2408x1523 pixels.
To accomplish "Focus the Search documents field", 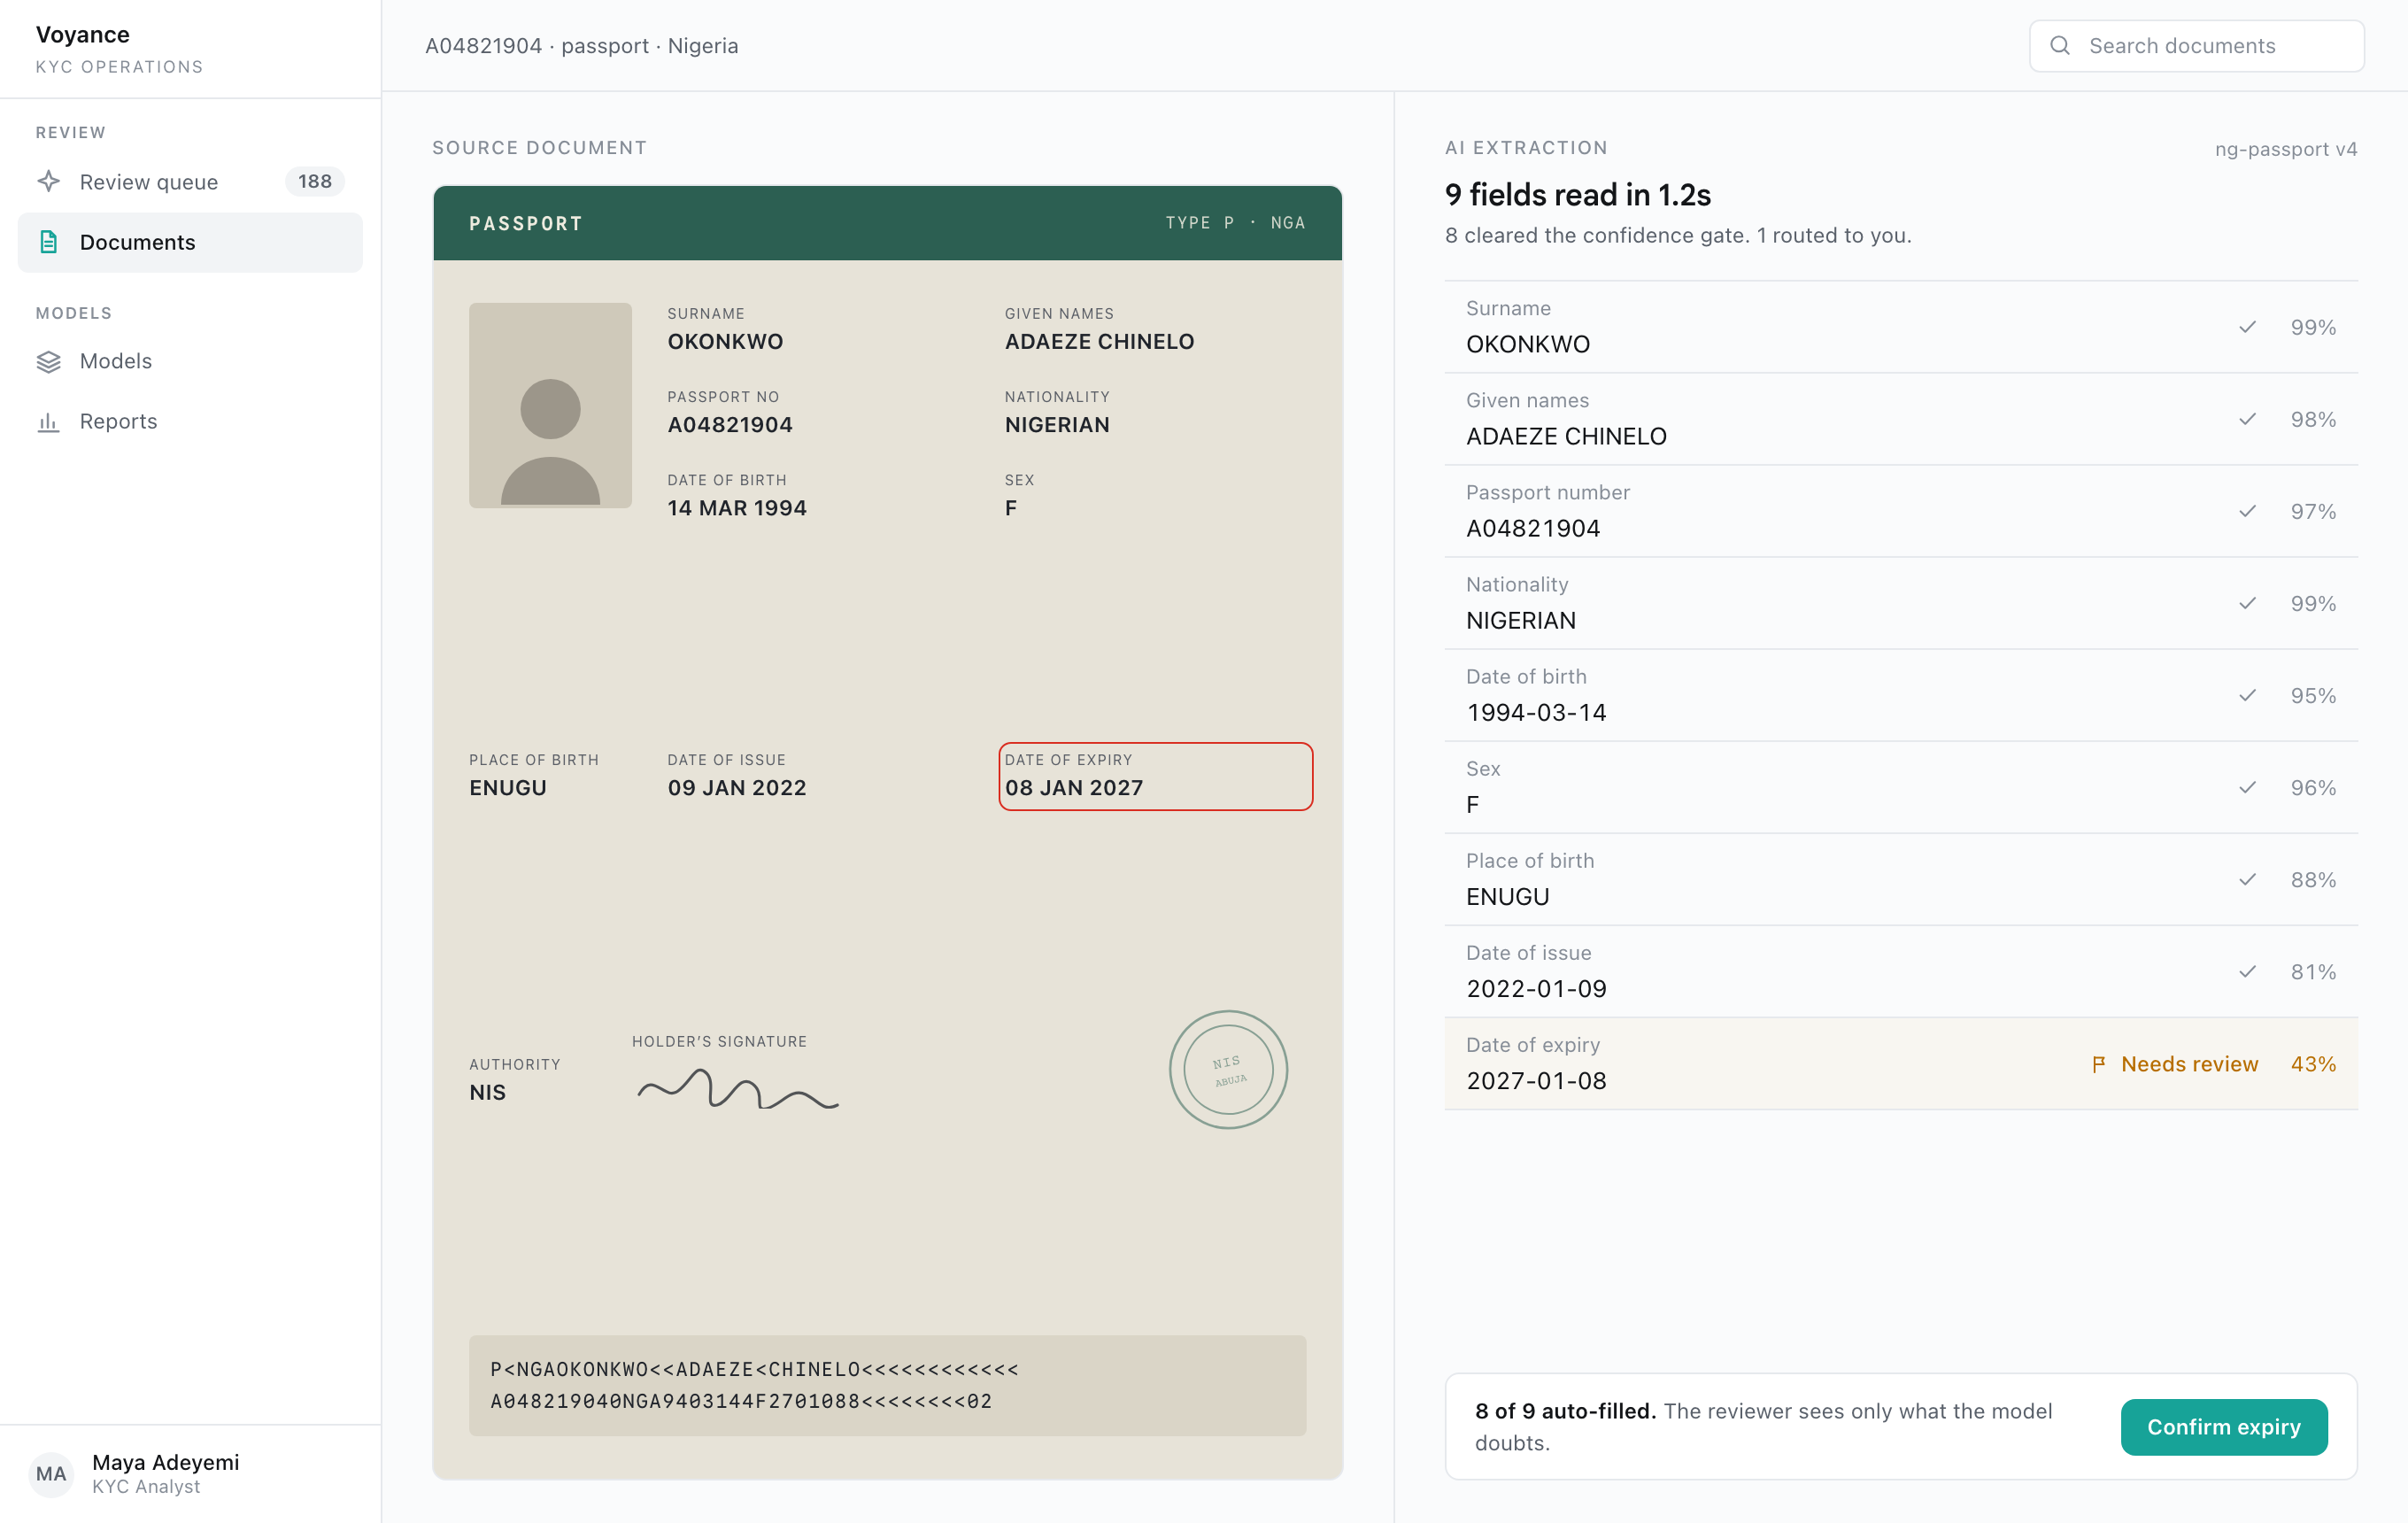I will 2196,46.
